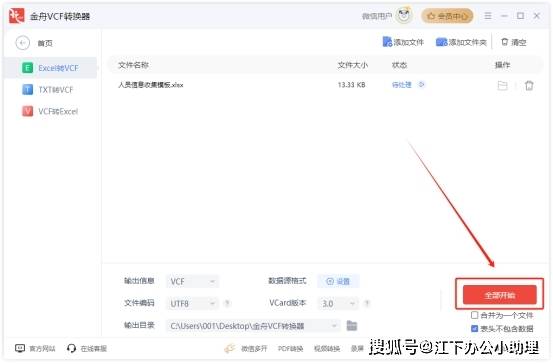Click the 待处理 status text
The image size is (553, 364).
(x=402, y=85)
